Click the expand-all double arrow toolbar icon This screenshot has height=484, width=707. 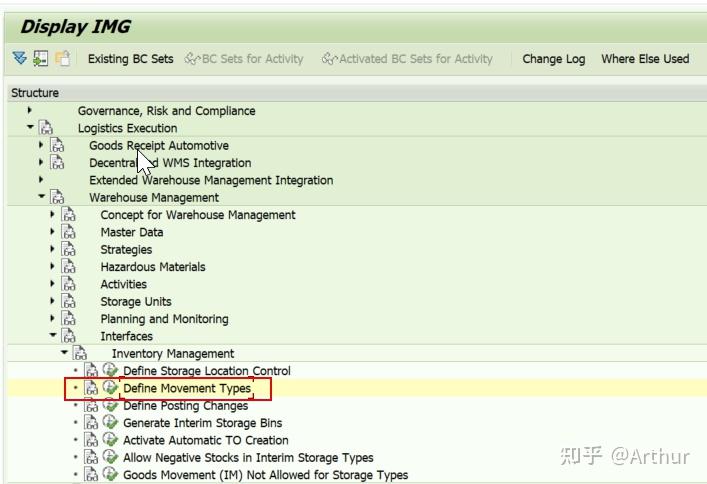point(20,59)
